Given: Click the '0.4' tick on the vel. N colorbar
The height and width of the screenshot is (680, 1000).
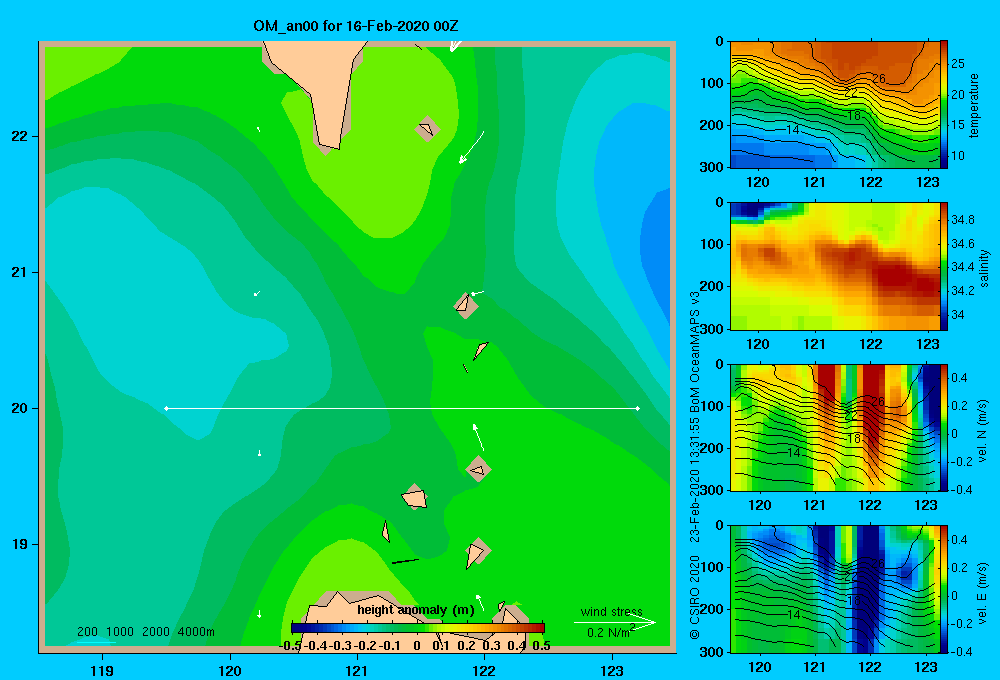Looking at the screenshot, I should coord(960,378).
